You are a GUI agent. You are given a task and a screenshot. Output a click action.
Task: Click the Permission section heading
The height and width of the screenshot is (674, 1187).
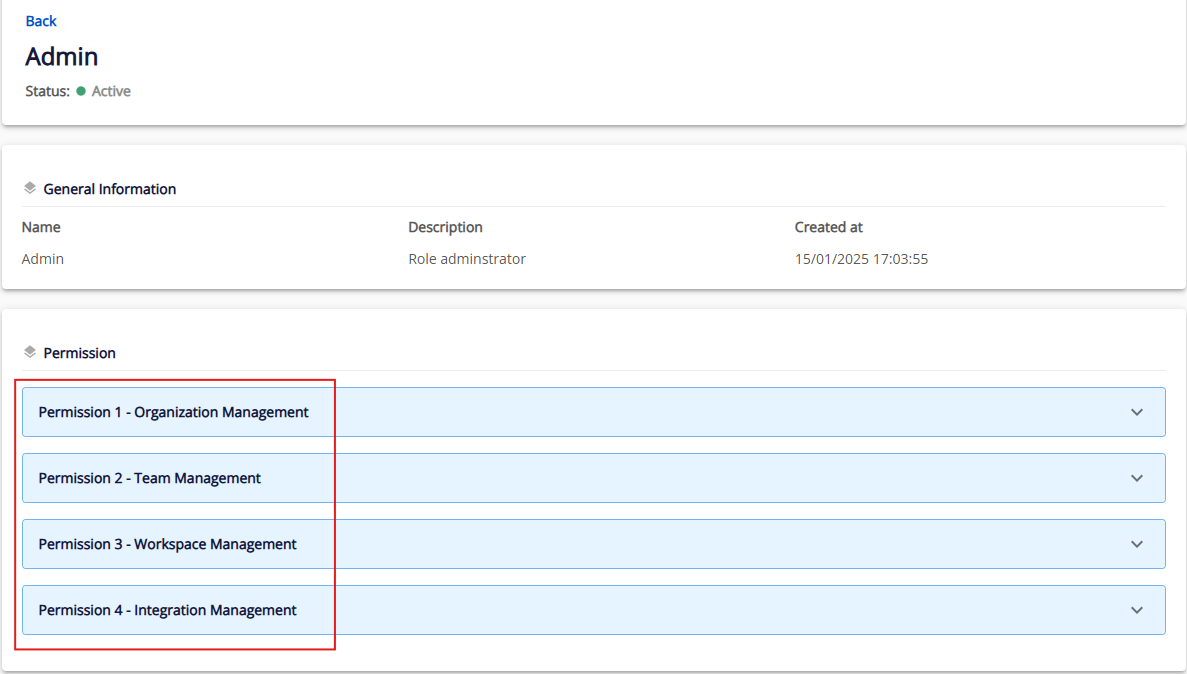(x=79, y=353)
